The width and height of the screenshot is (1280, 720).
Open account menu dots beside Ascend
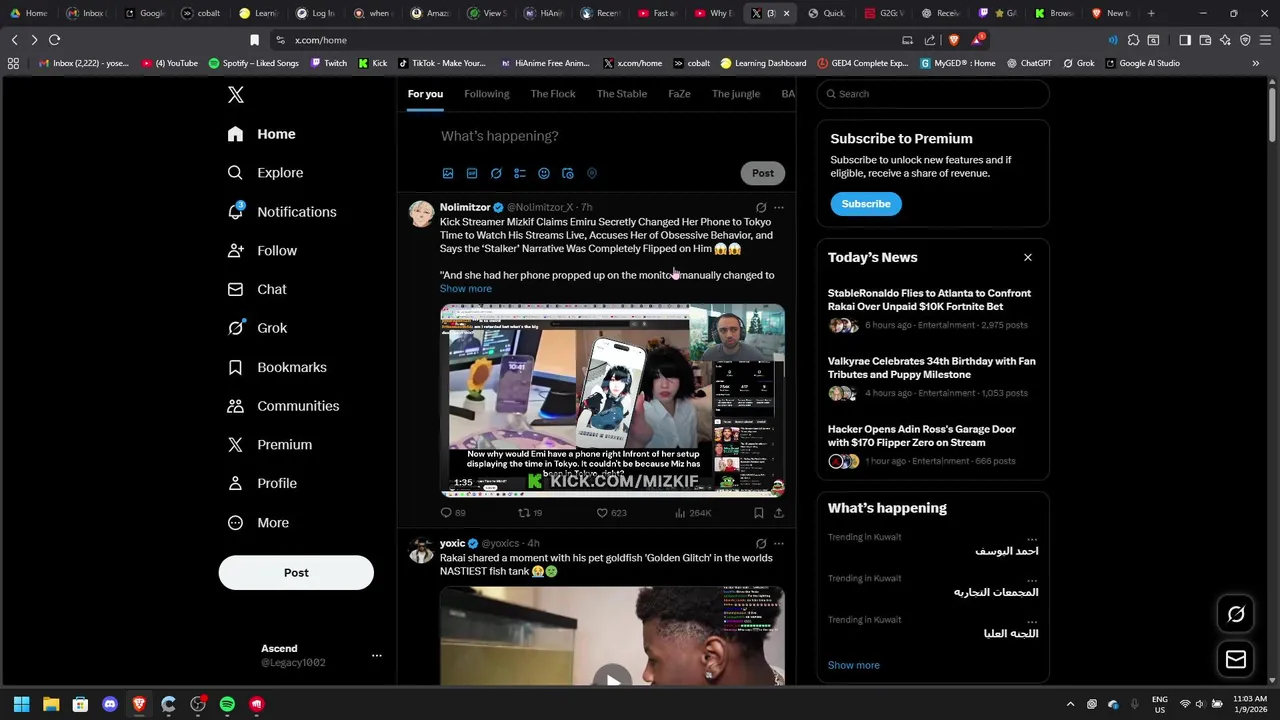pos(377,656)
